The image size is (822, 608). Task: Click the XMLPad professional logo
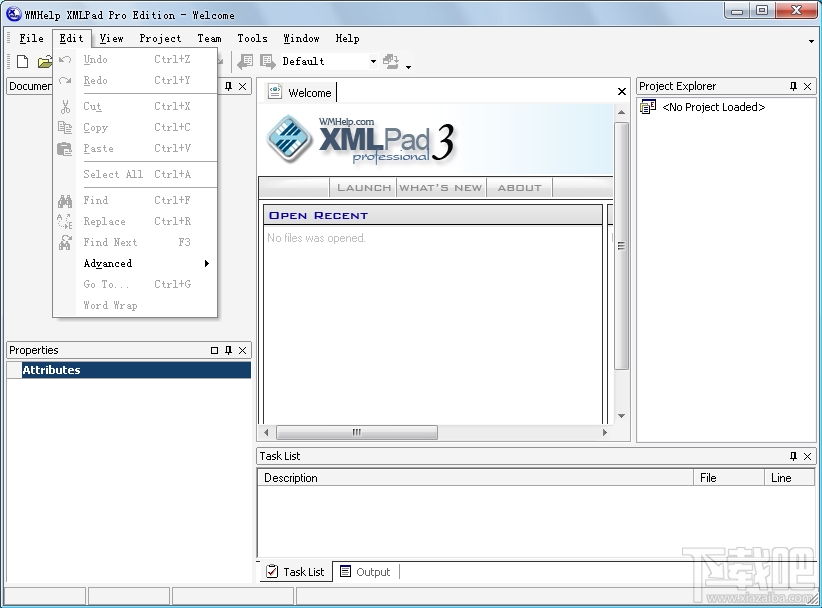(x=360, y=139)
